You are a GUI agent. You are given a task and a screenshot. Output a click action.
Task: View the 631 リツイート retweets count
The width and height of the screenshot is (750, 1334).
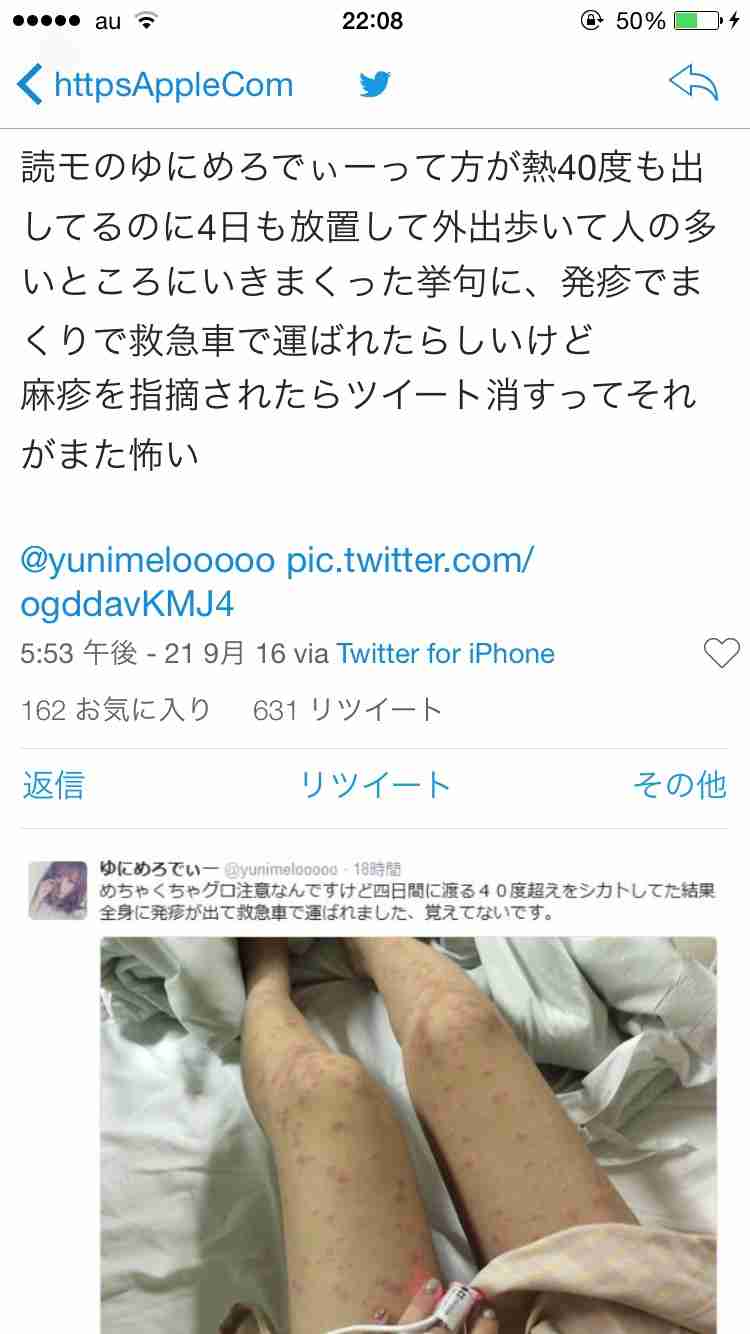(347, 710)
